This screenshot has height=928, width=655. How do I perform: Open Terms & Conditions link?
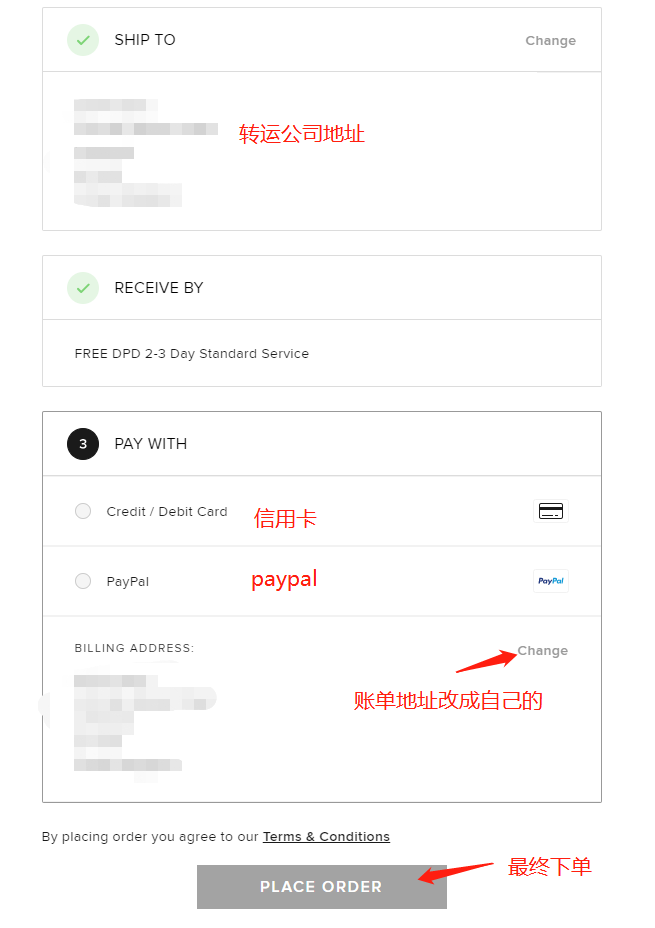[x=326, y=837]
